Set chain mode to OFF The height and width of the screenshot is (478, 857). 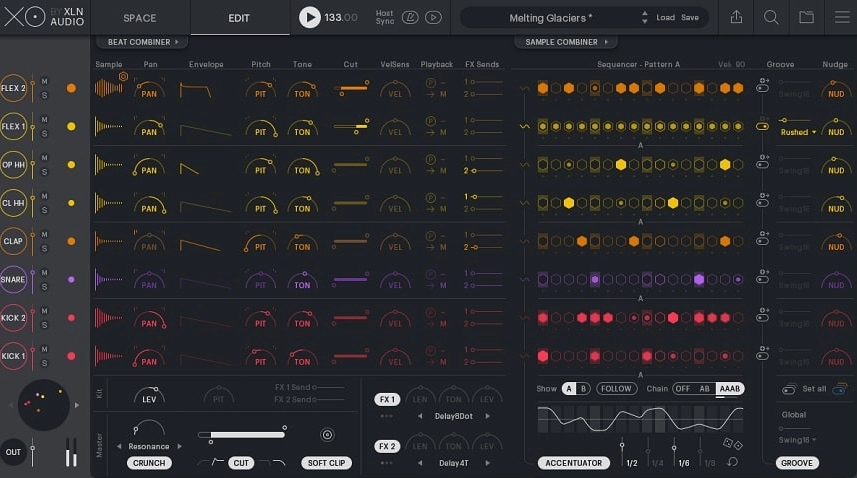(683, 389)
